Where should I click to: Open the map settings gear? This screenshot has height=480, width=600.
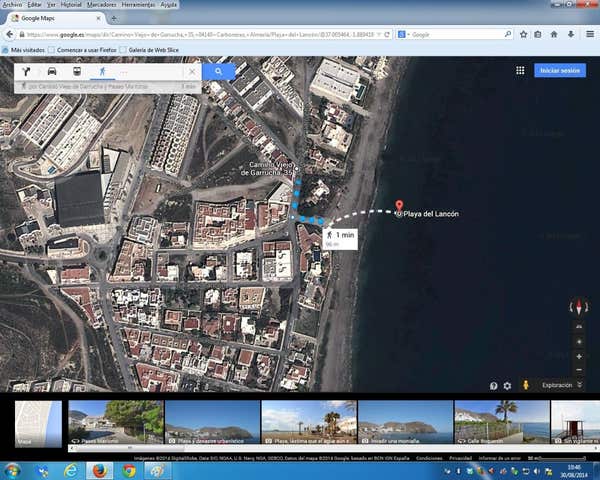507,385
